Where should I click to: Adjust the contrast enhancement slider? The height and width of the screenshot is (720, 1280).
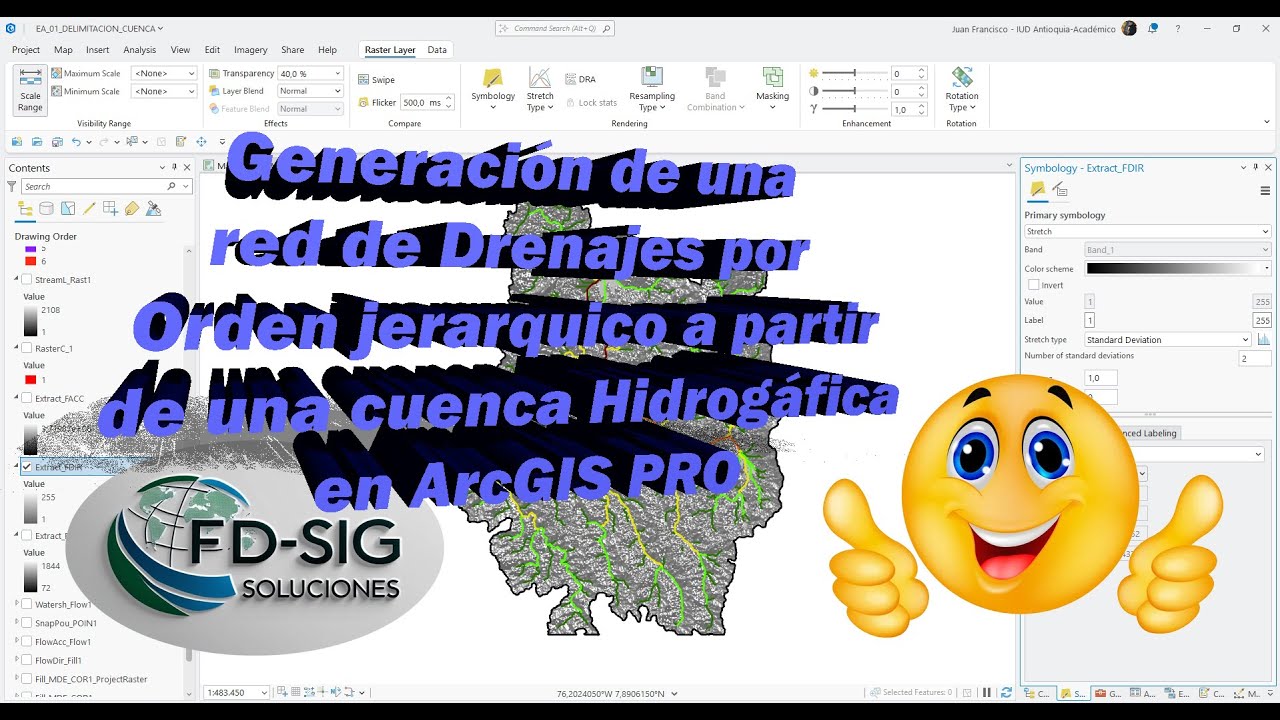[x=853, y=91]
